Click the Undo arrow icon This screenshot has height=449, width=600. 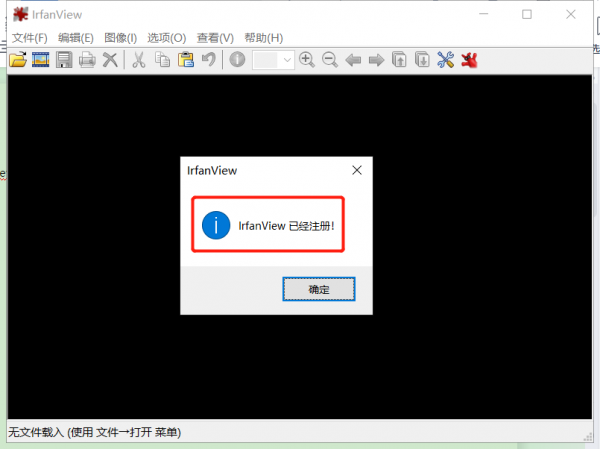click(x=209, y=60)
